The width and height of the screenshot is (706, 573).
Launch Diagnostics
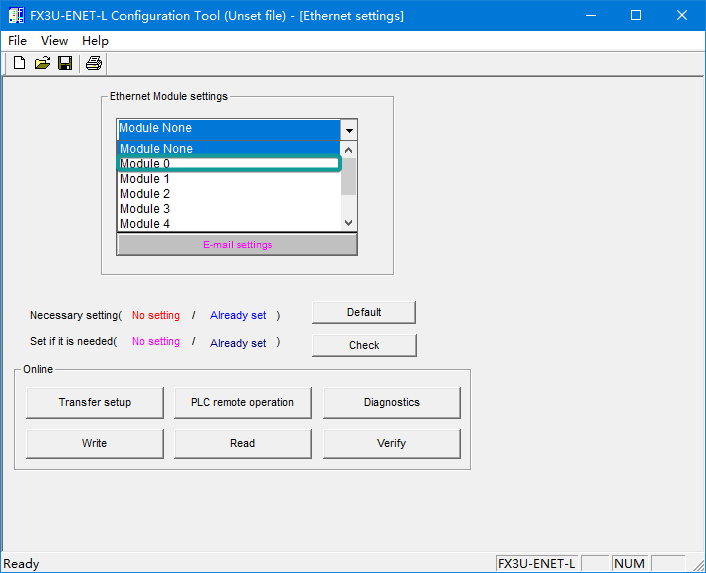coord(391,402)
